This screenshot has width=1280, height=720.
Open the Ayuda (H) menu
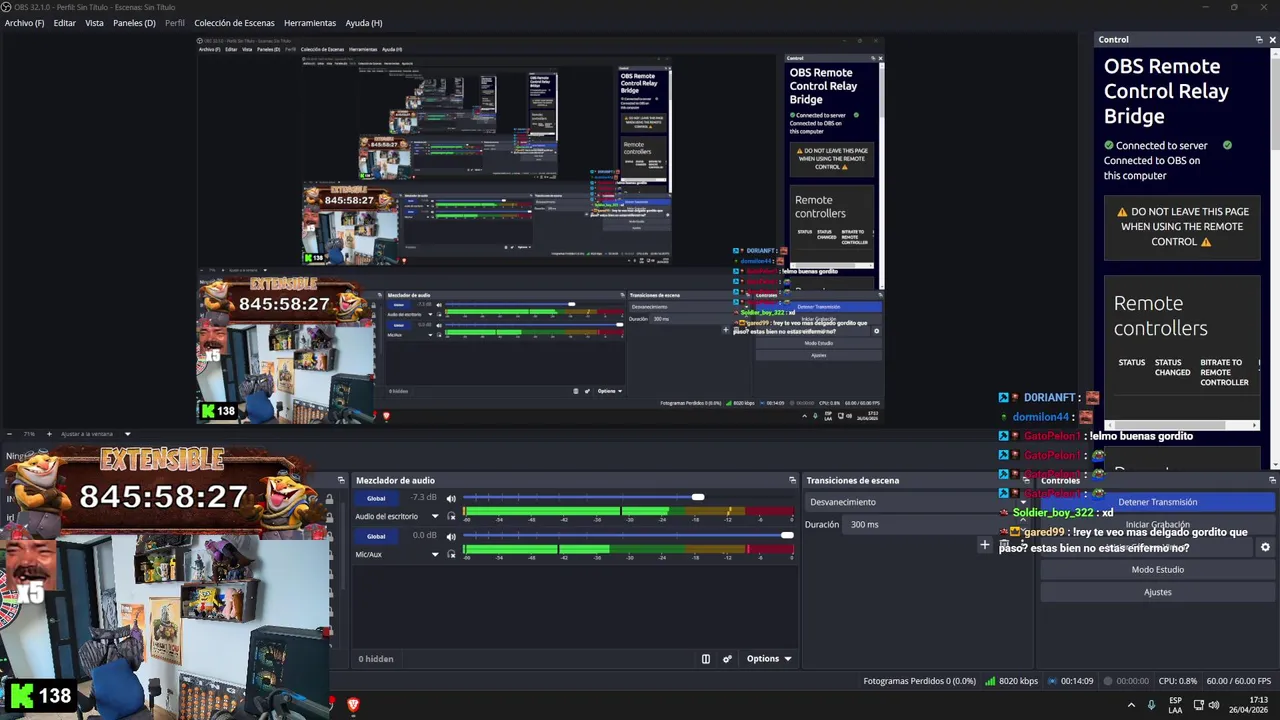click(x=364, y=23)
